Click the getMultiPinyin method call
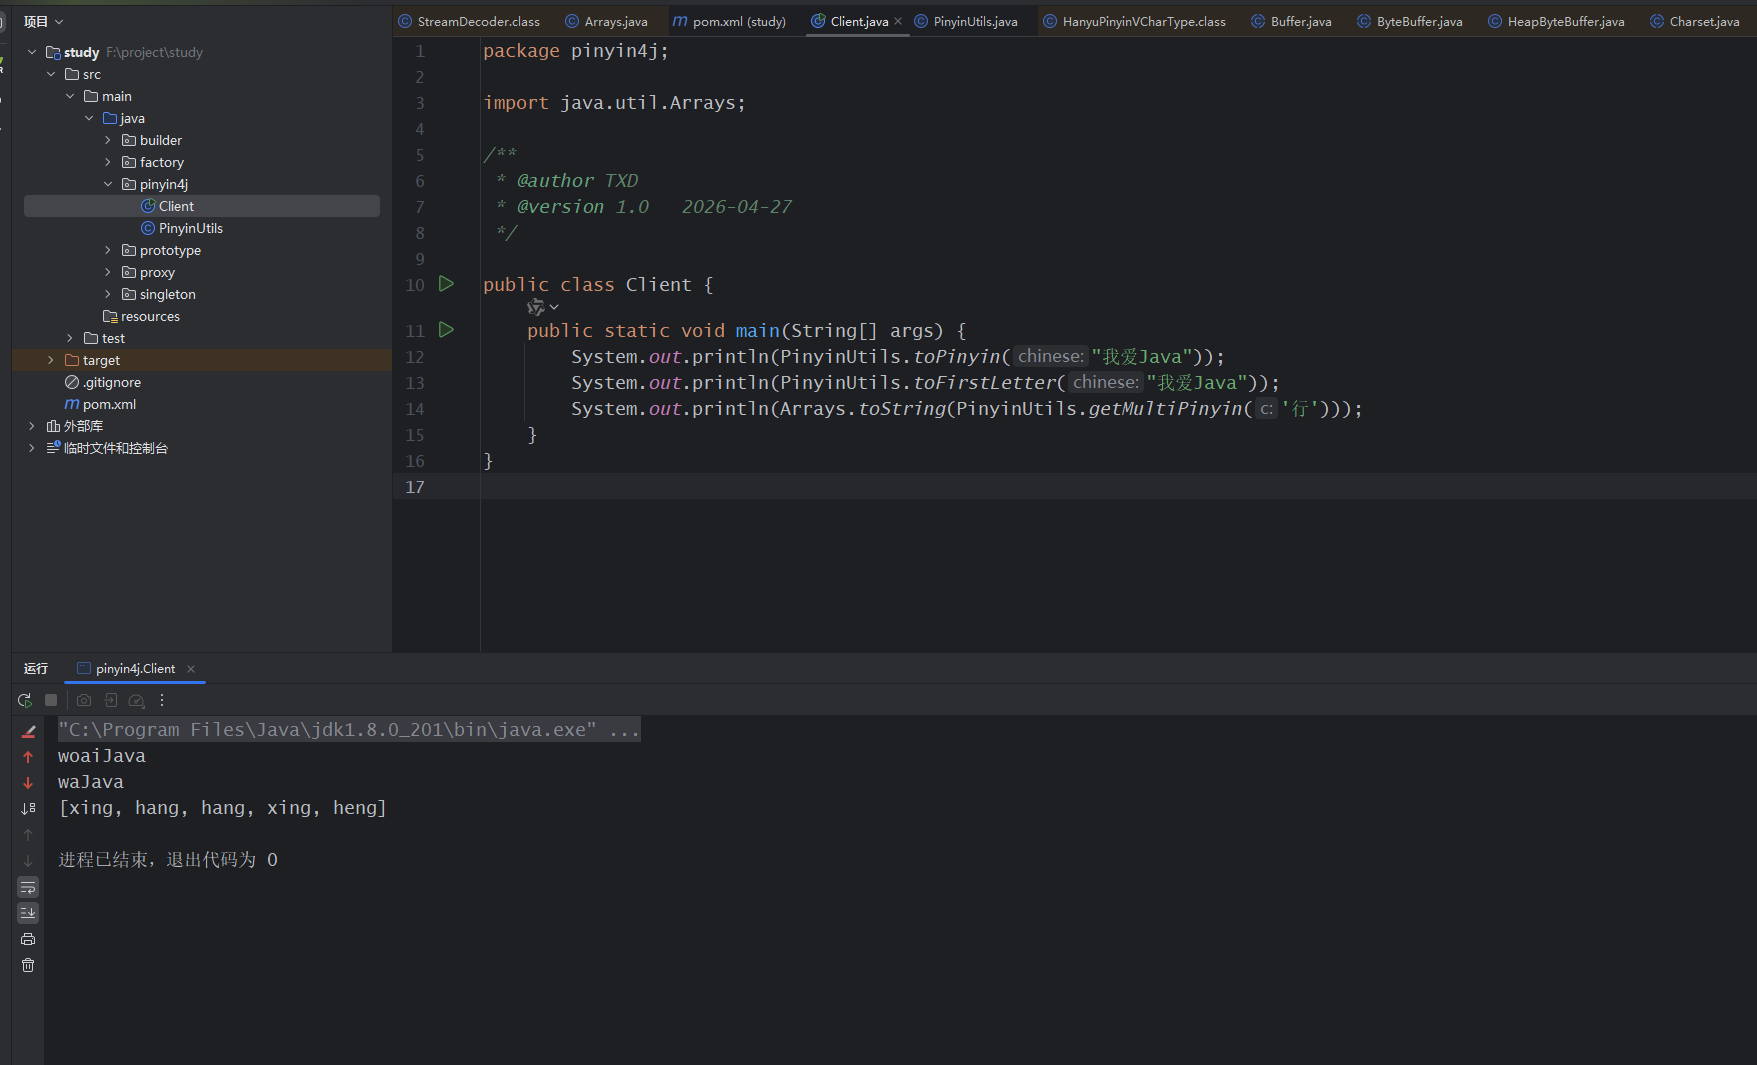The width and height of the screenshot is (1757, 1065). [x=1165, y=409]
